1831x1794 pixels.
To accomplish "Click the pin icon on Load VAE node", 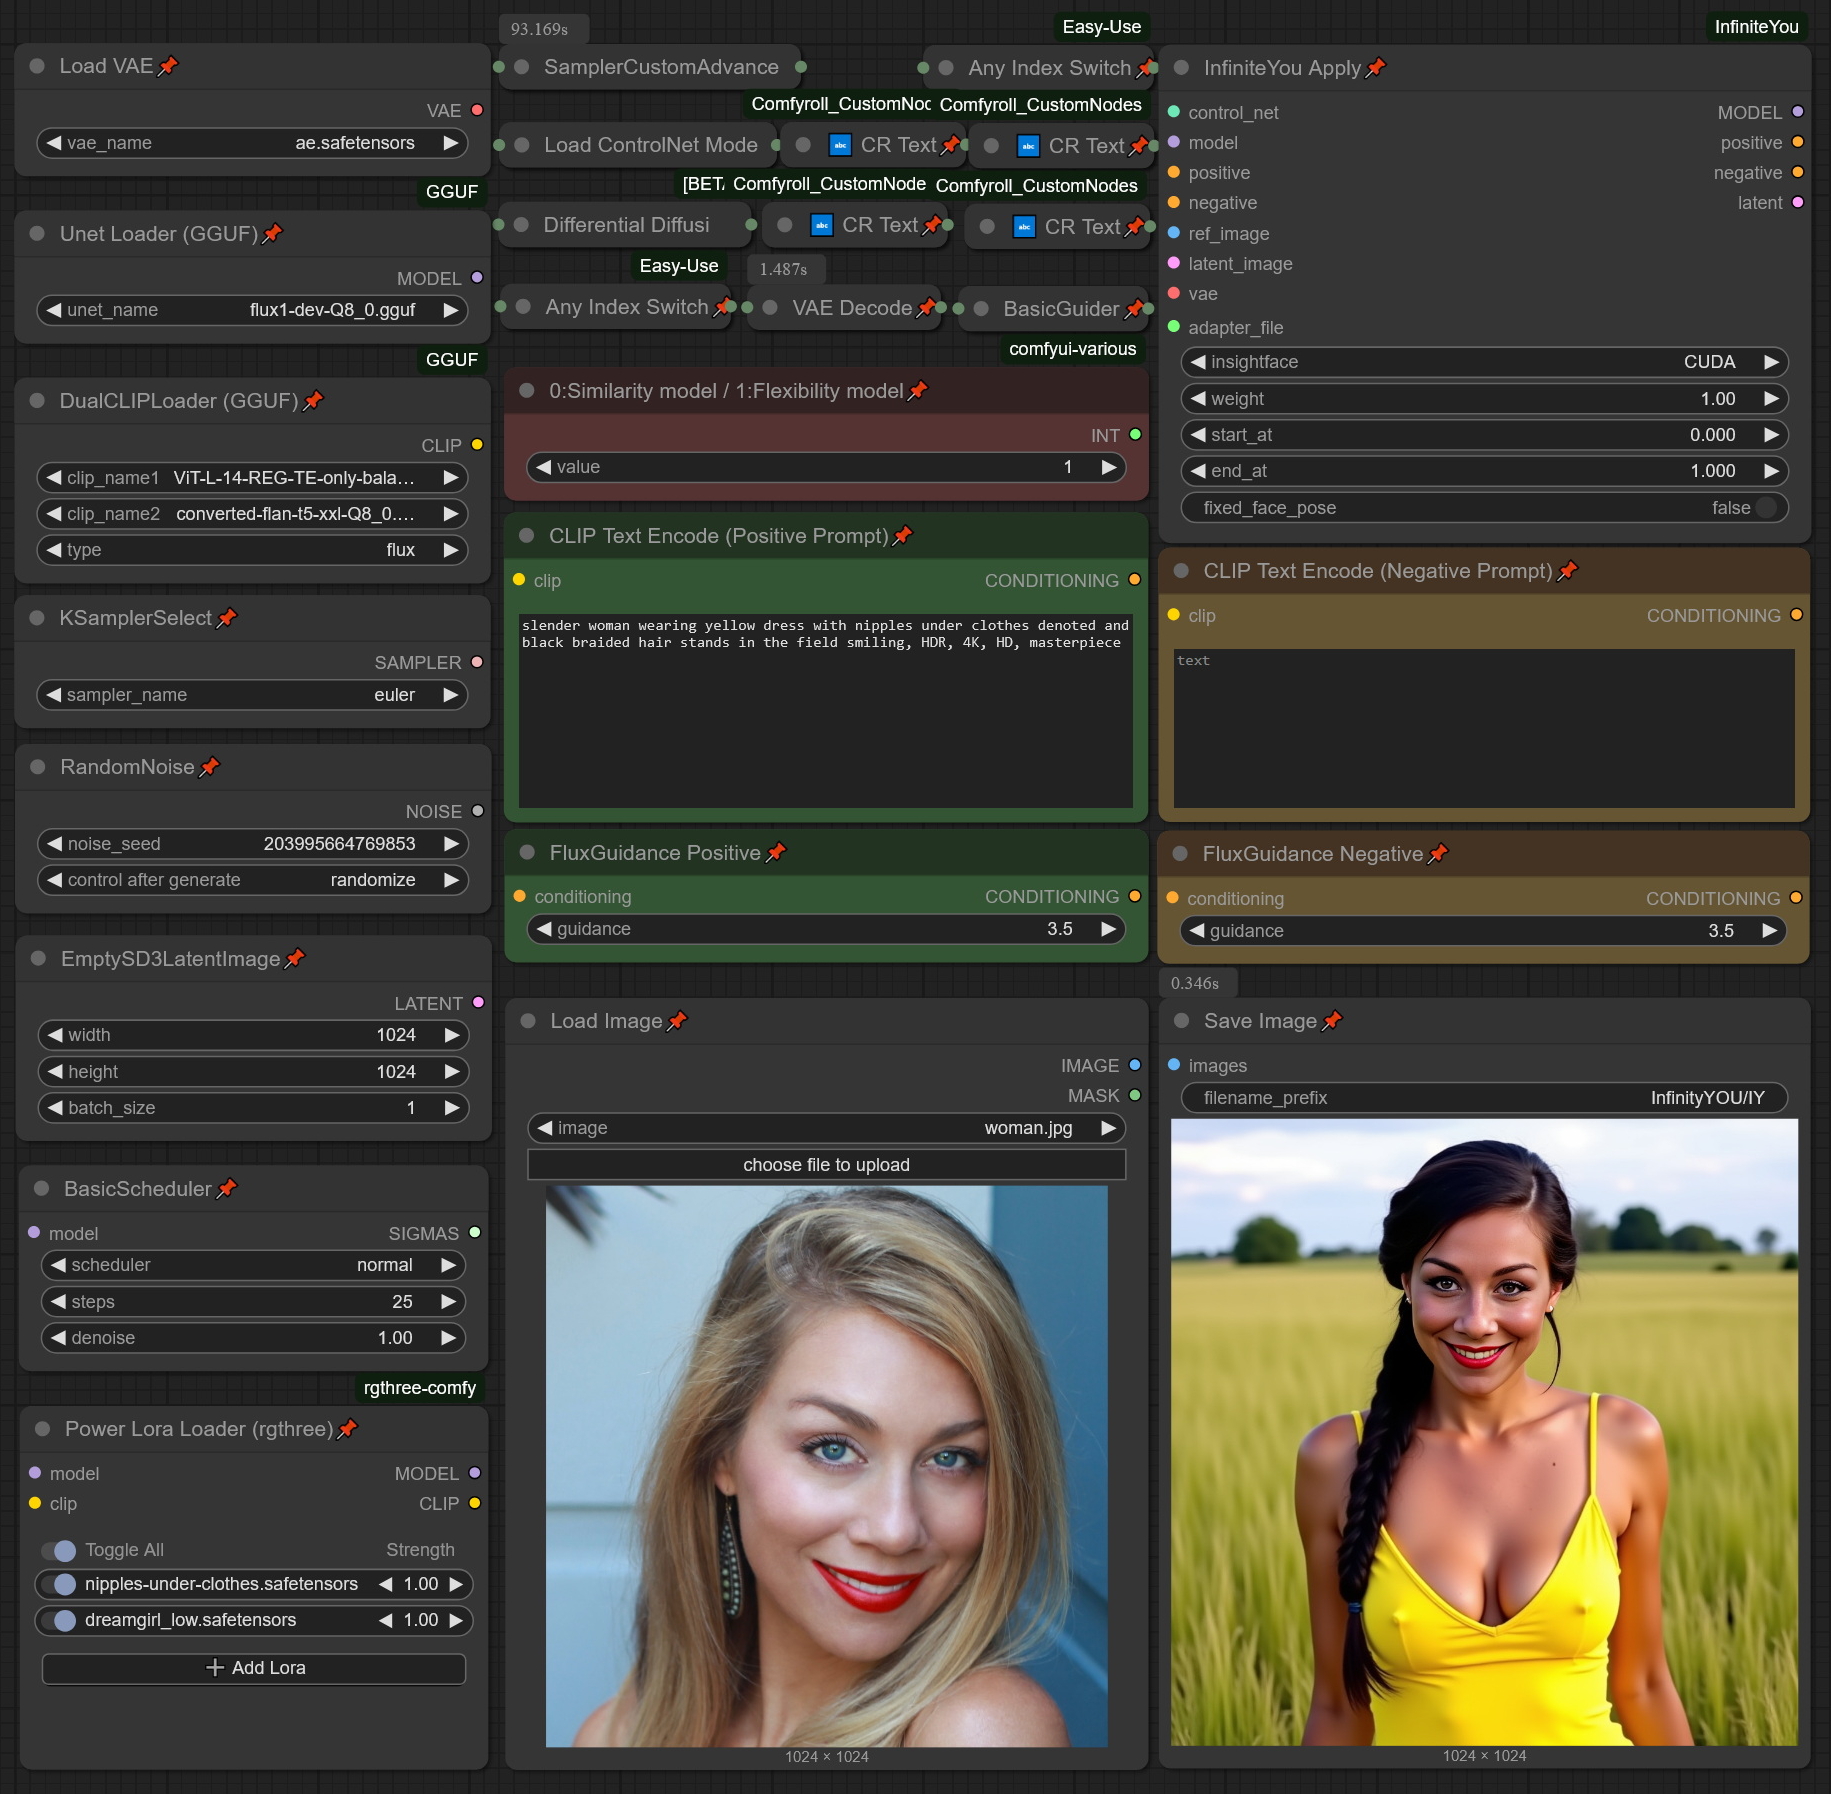I will pyautogui.click(x=168, y=66).
